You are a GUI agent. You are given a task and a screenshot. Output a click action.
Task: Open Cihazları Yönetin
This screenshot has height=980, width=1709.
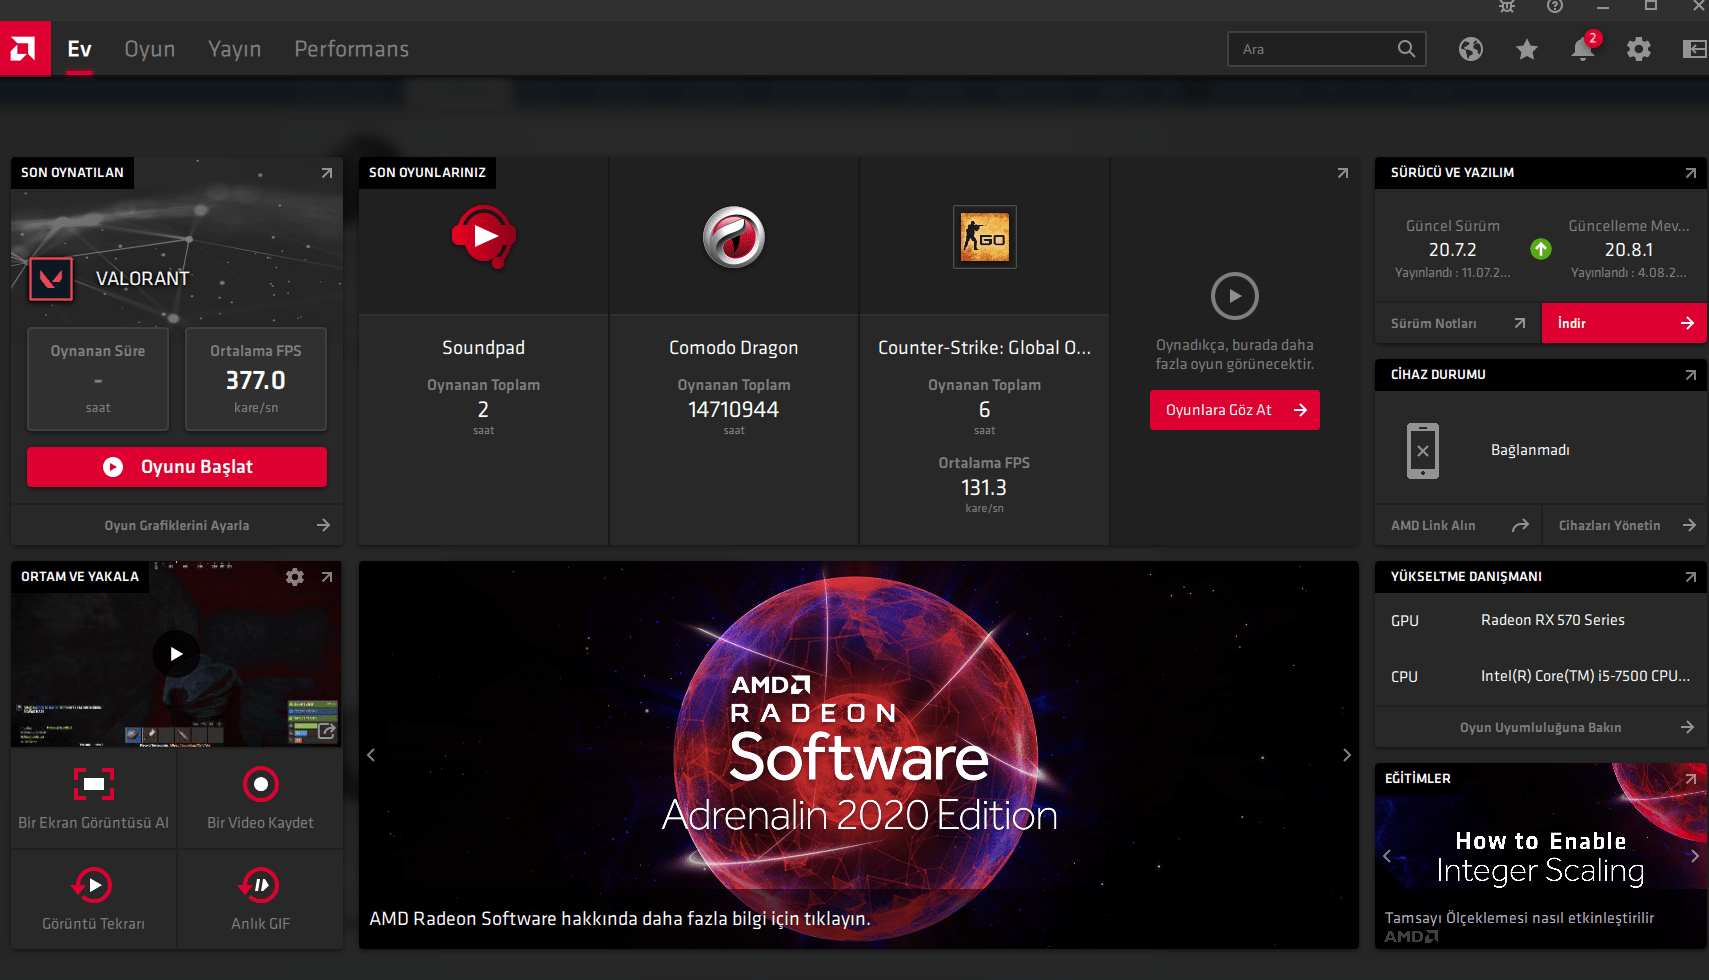1624,525
